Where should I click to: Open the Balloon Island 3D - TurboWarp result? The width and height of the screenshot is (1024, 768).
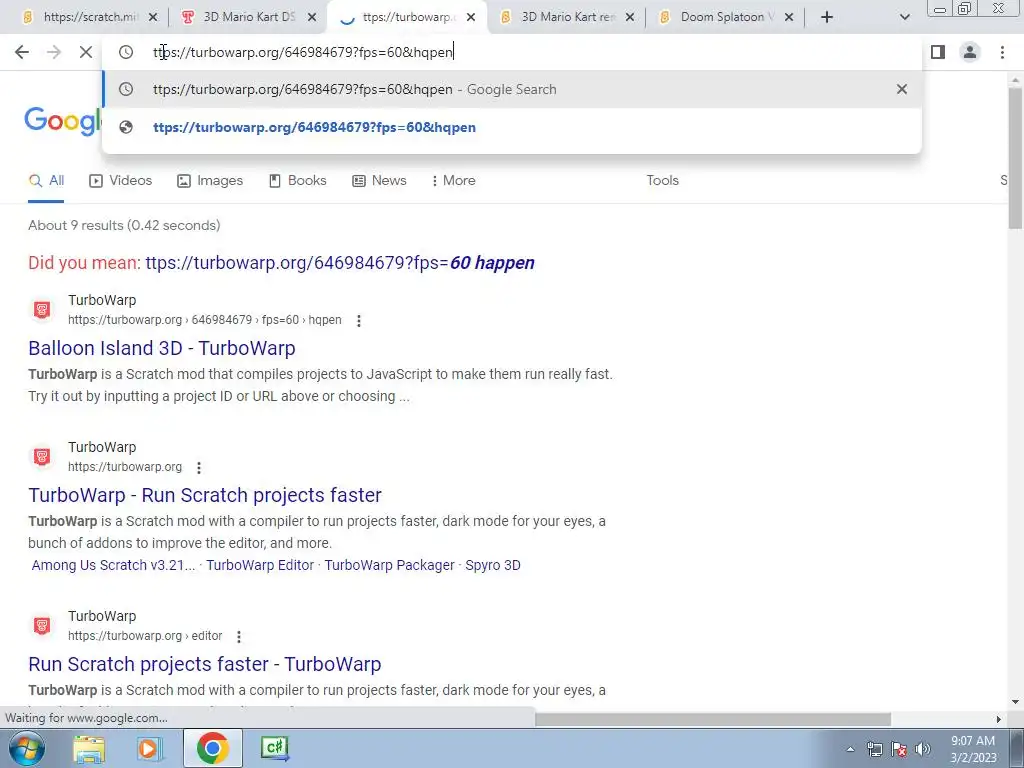click(162, 348)
